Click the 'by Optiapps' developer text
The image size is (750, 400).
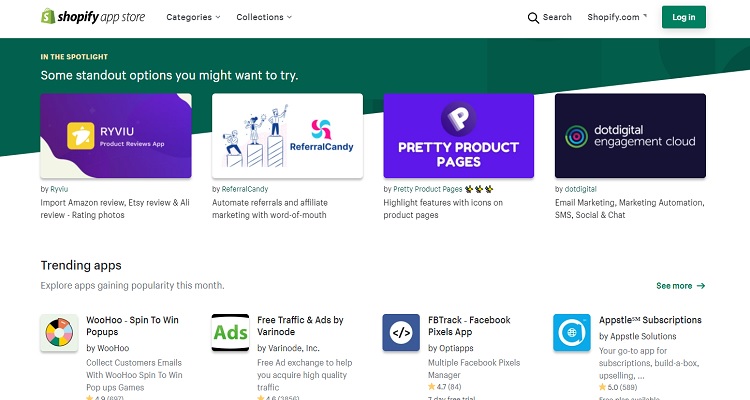[x=451, y=348]
